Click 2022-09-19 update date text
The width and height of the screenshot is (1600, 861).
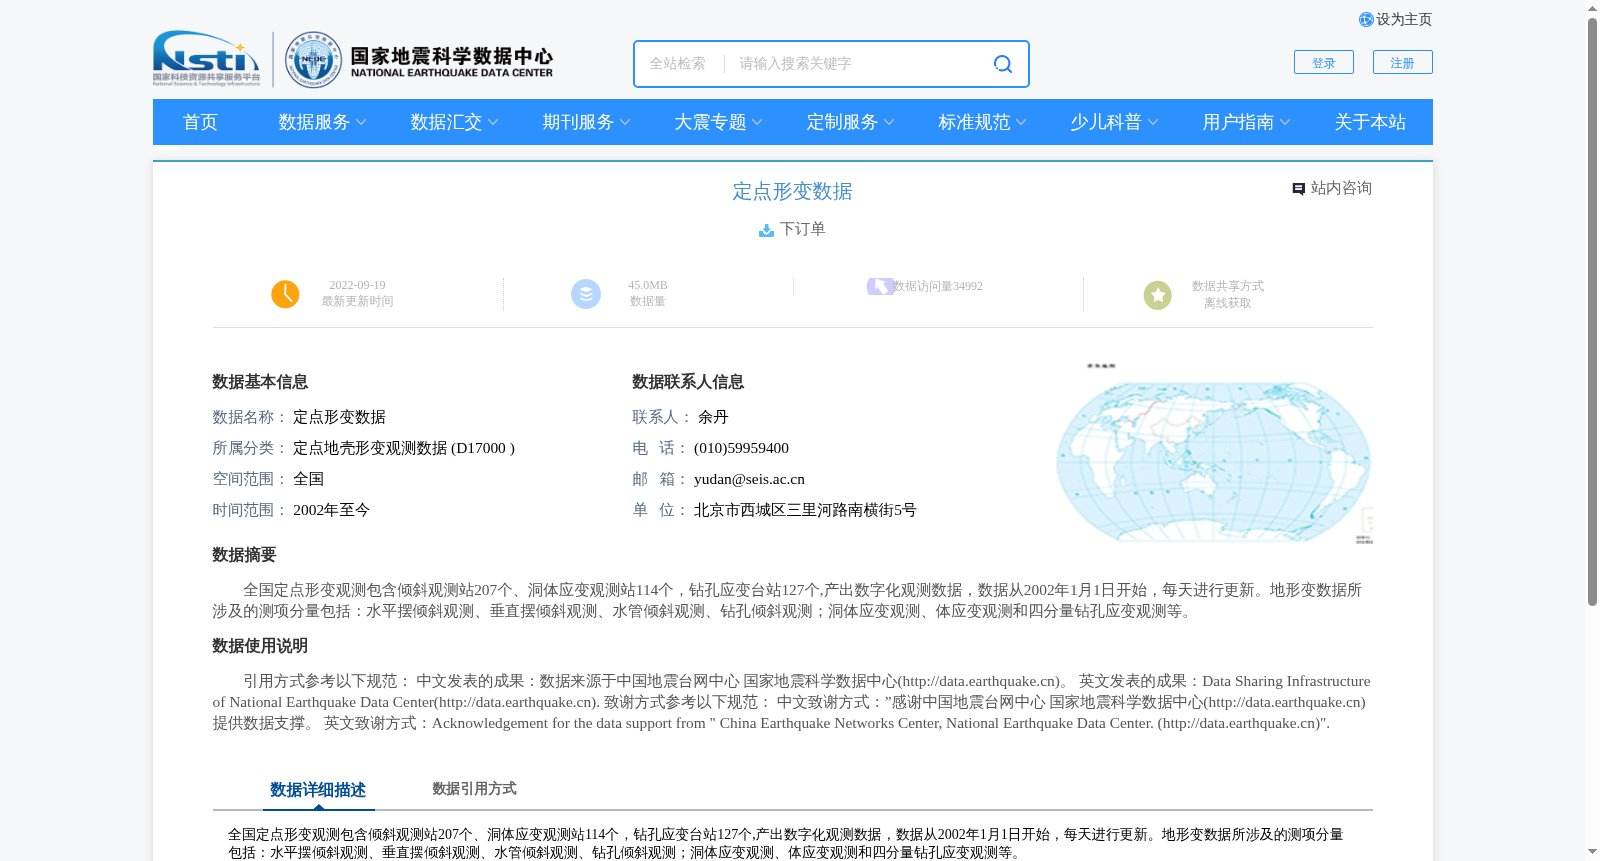pos(357,286)
